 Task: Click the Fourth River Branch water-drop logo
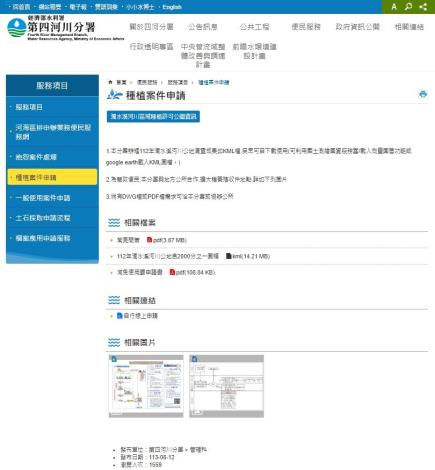coord(17,28)
